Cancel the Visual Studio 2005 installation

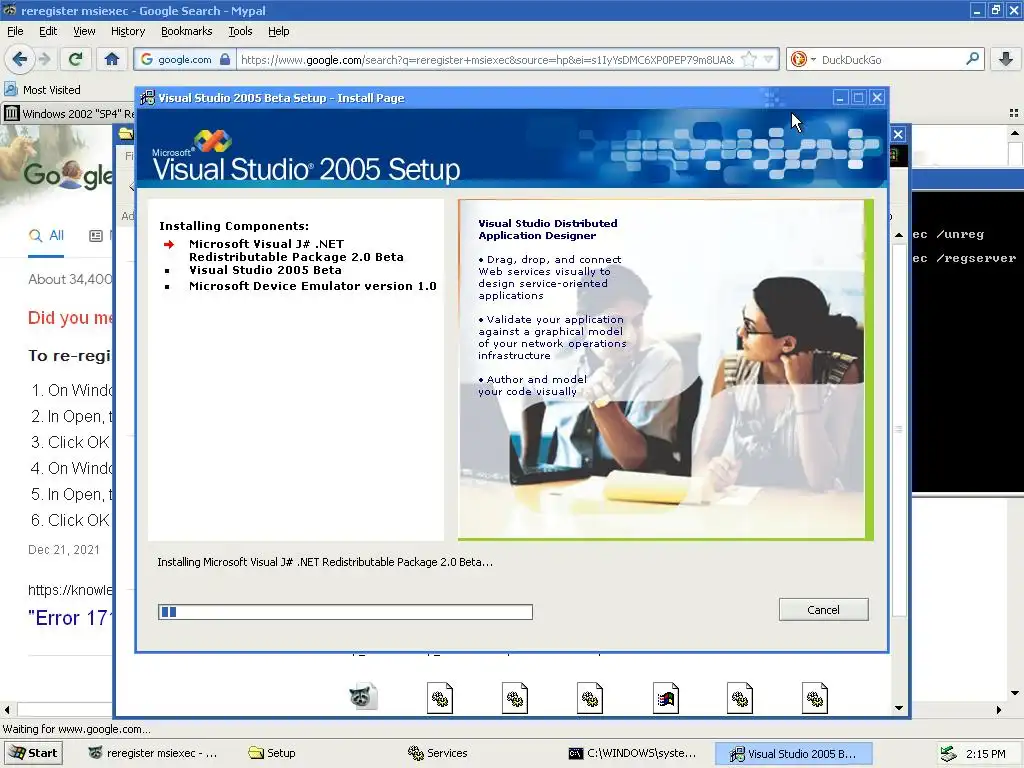point(824,609)
